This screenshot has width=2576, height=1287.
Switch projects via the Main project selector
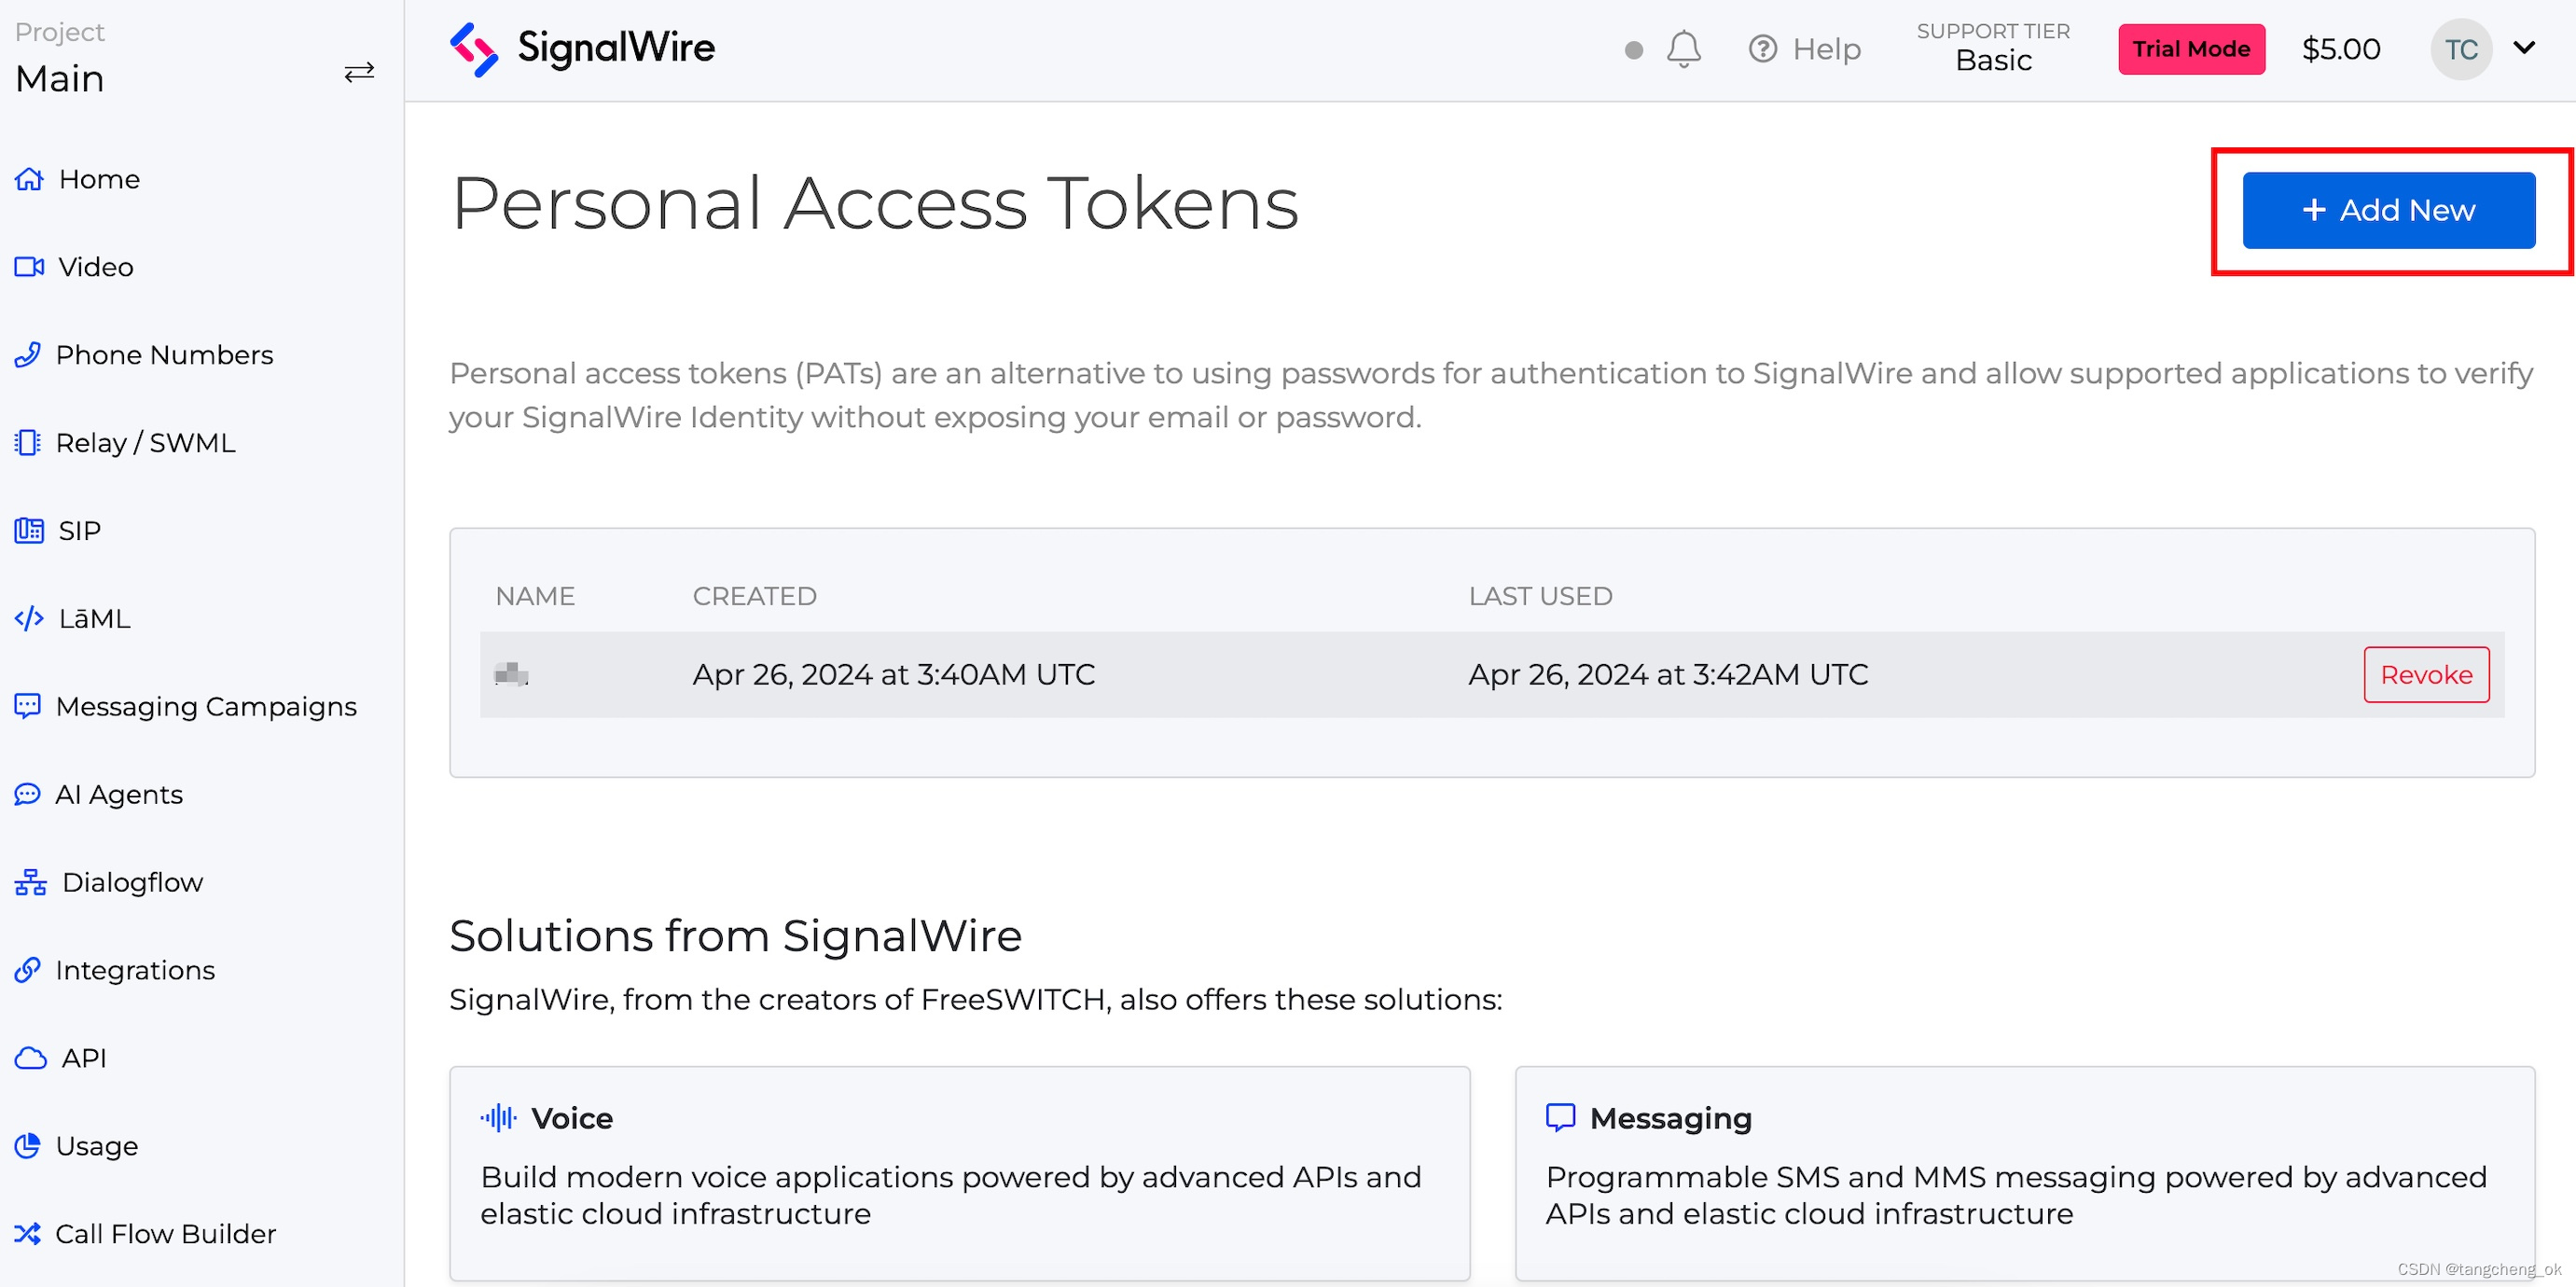(x=59, y=78)
